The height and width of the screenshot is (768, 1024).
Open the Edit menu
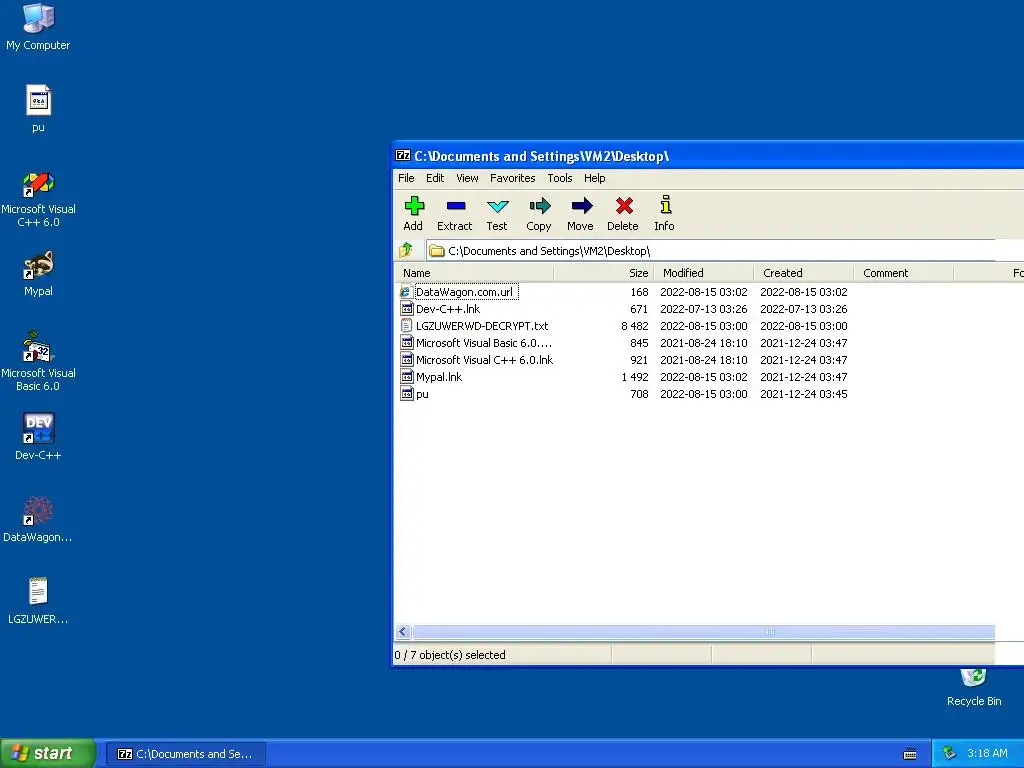pyautogui.click(x=435, y=178)
